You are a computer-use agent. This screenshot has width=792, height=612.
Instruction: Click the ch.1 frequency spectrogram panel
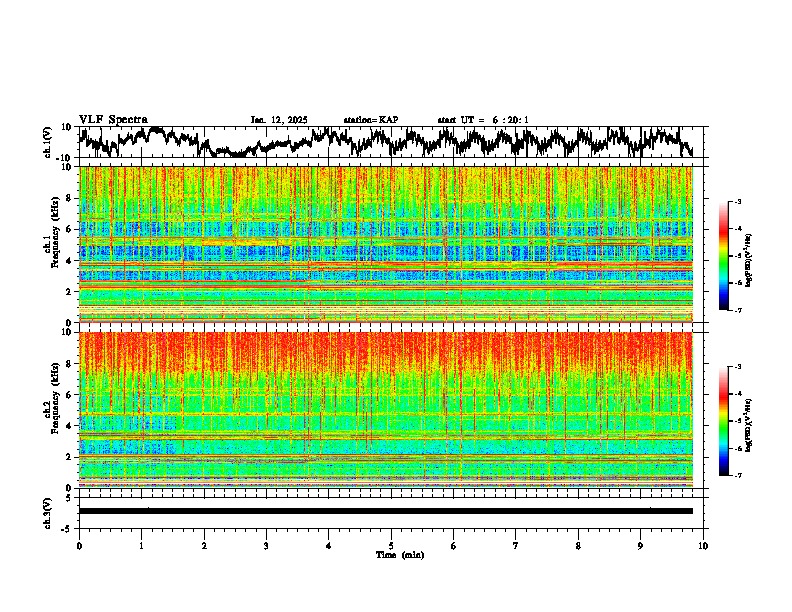tap(386, 244)
